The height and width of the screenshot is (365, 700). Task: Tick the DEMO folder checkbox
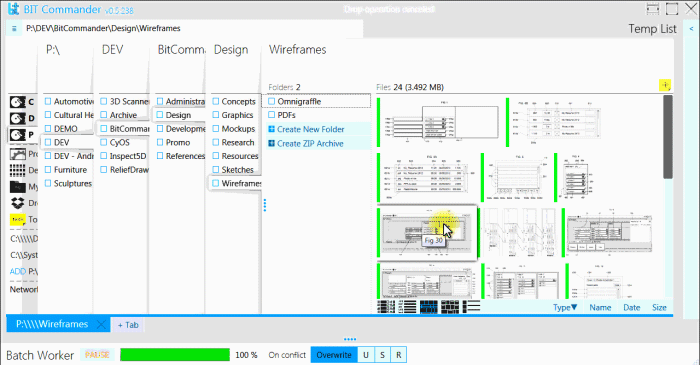coord(48,129)
